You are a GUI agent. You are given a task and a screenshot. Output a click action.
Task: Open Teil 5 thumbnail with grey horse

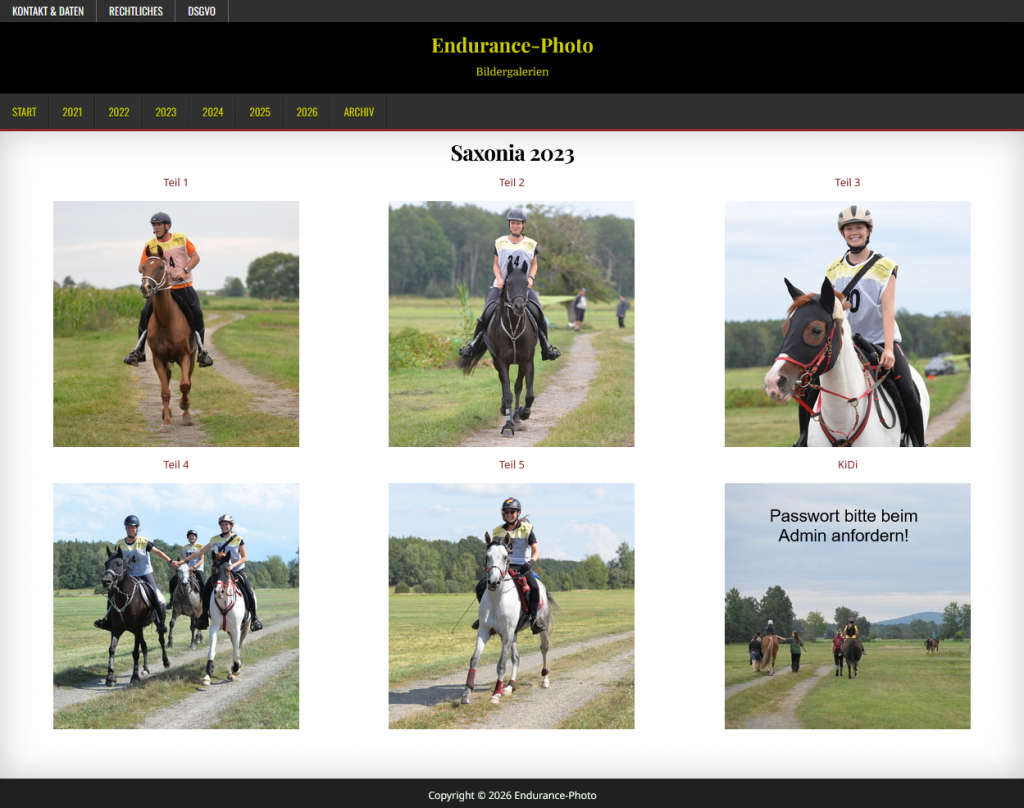click(x=511, y=606)
